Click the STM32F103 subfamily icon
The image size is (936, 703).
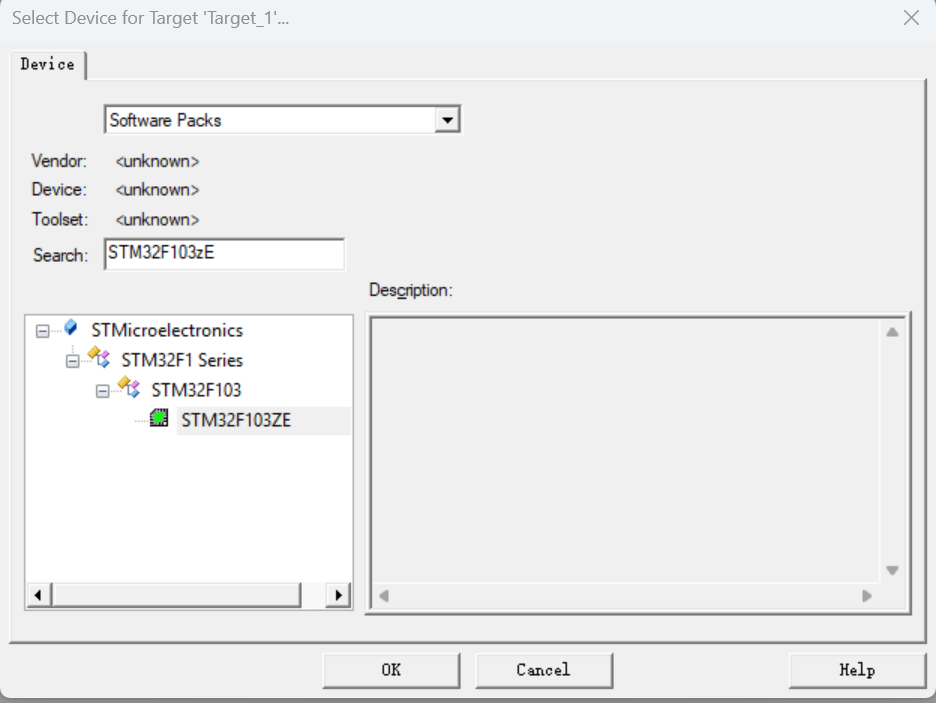129,389
